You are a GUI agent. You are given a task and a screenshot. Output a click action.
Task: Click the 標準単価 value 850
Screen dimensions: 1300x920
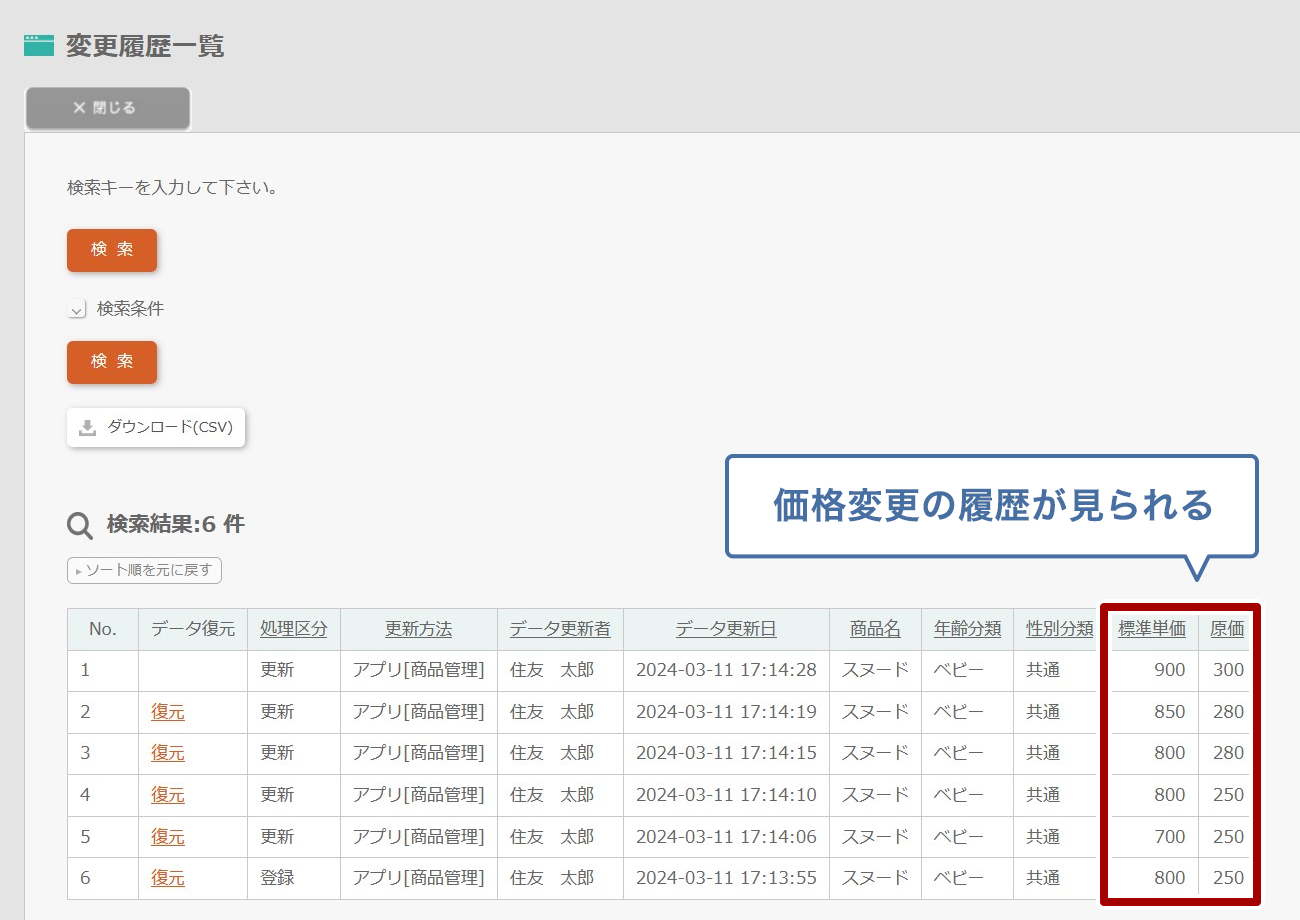(1169, 712)
